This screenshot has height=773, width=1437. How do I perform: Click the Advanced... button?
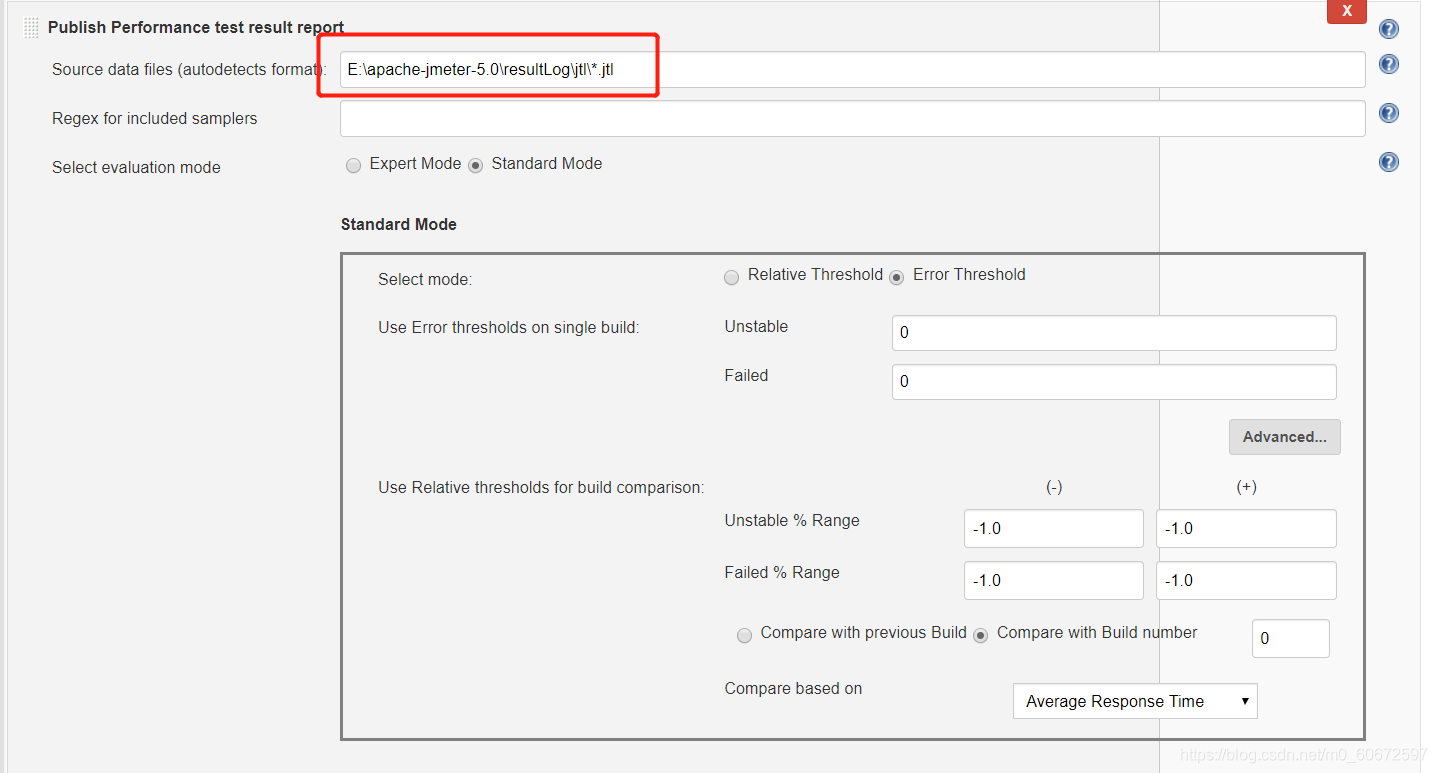pos(1284,437)
